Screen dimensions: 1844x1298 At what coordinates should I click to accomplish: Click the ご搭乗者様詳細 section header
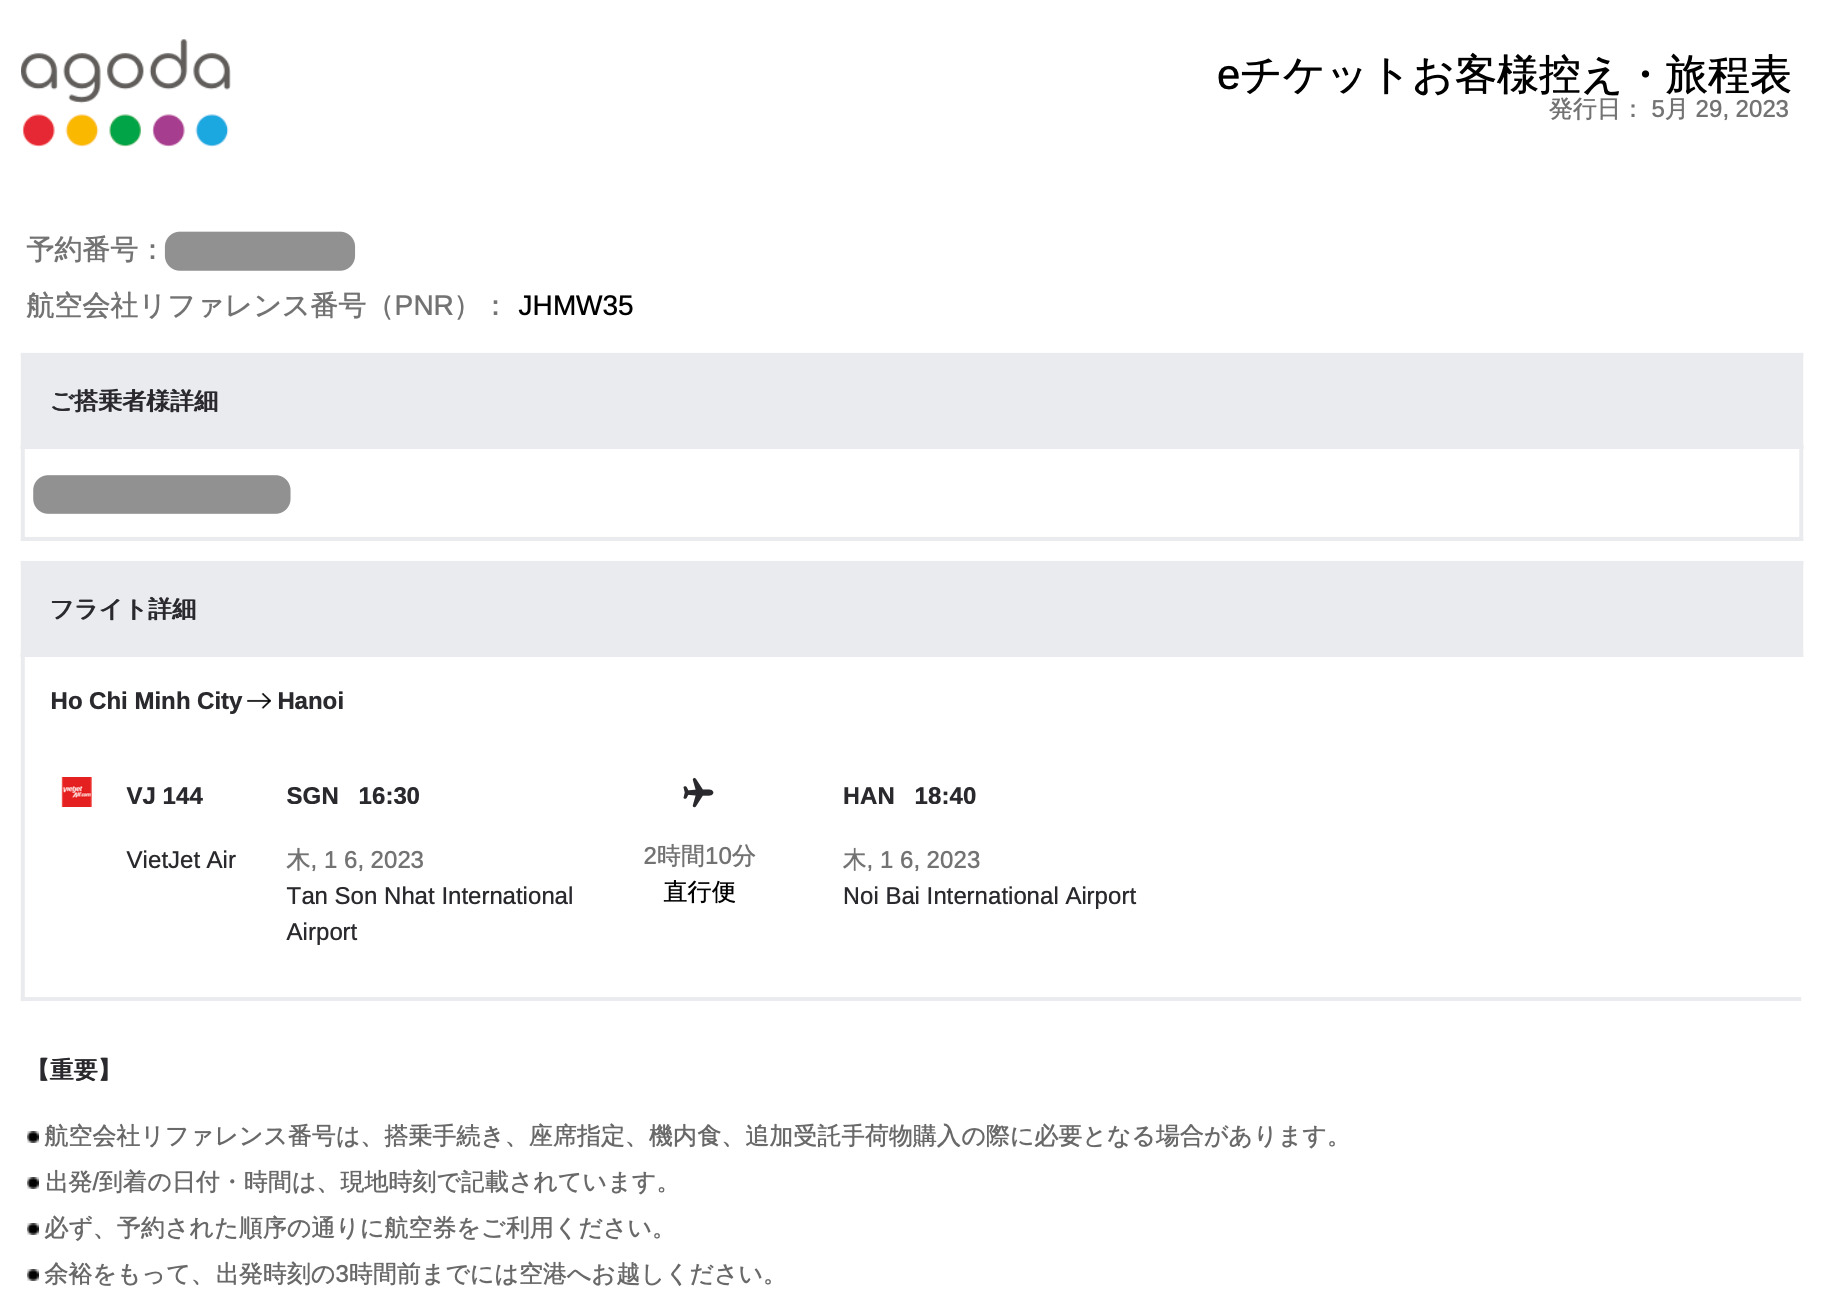134,401
